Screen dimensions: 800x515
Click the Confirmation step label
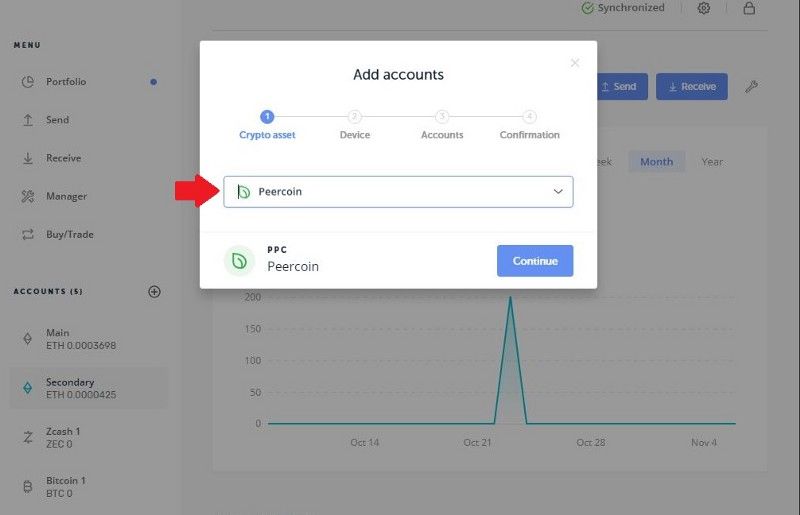(530, 135)
